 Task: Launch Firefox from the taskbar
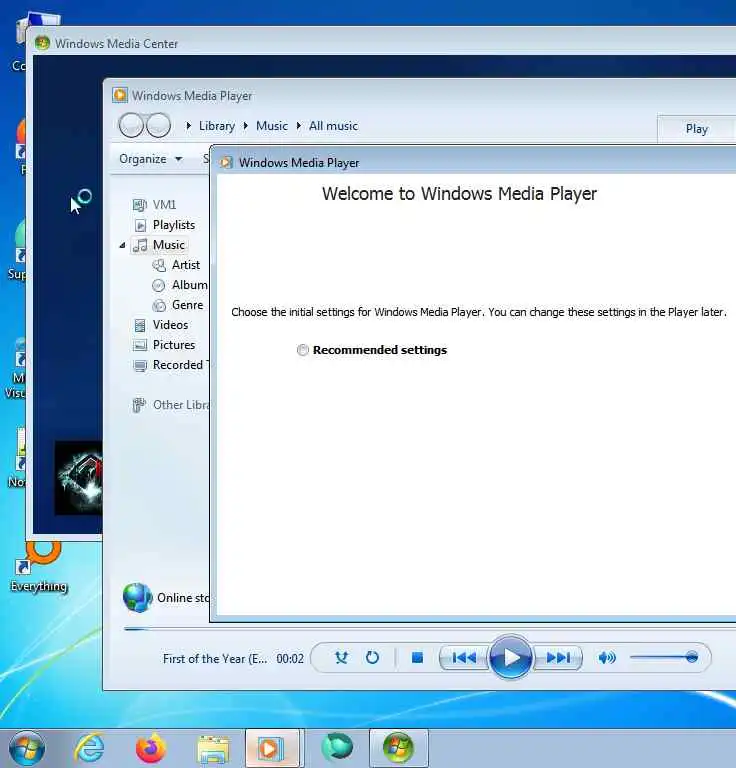click(151, 748)
